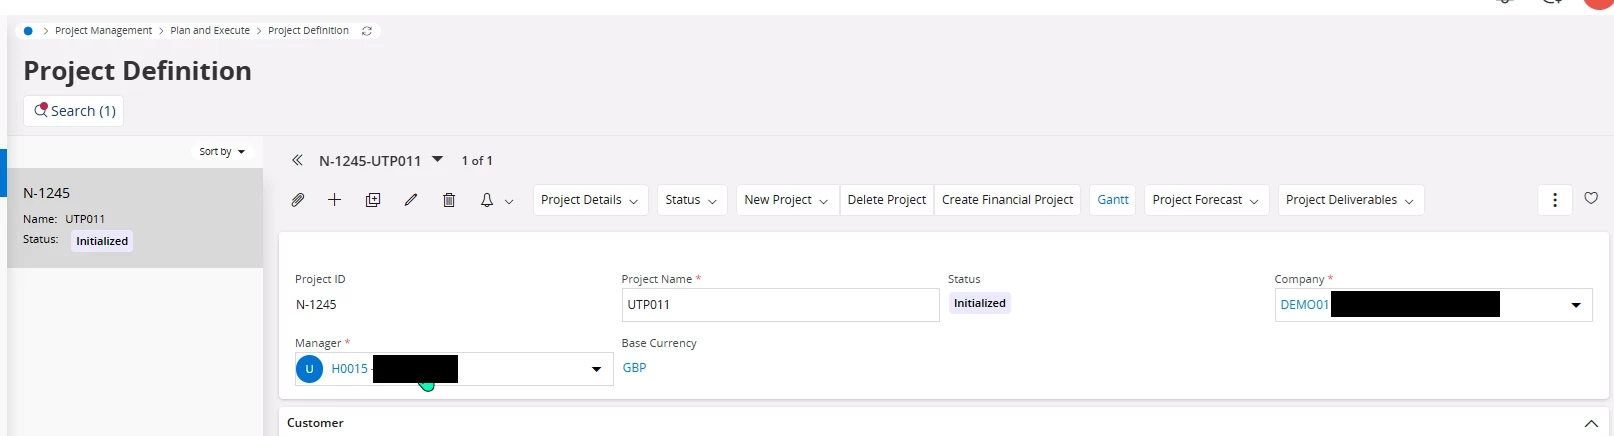The width and height of the screenshot is (1614, 436).
Task: Open the attachments paperclip icon
Action: click(x=298, y=200)
